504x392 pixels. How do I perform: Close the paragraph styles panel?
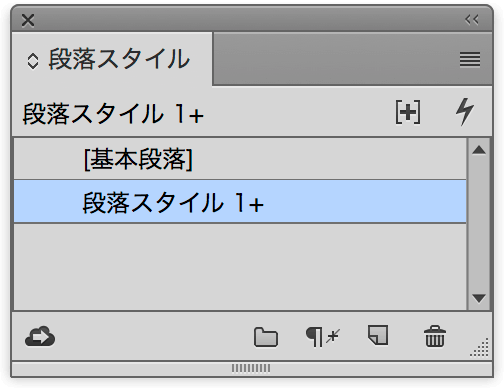(x=28, y=20)
